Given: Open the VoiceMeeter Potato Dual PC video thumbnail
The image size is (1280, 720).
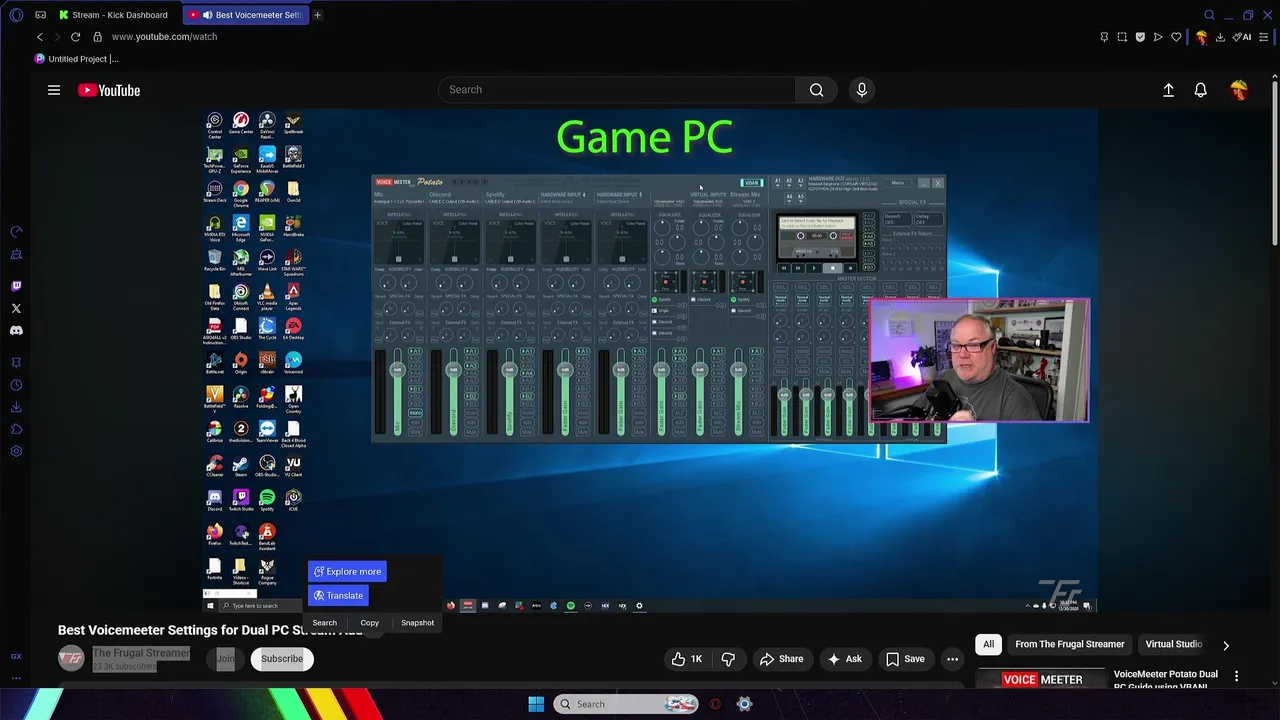Looking at the screenshot, I should [x=1041, y=679].
